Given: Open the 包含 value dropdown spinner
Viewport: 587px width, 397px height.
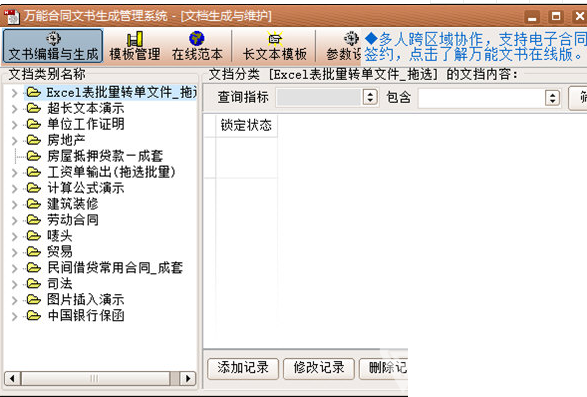Looking at the screenshot, I should [552, 98].
